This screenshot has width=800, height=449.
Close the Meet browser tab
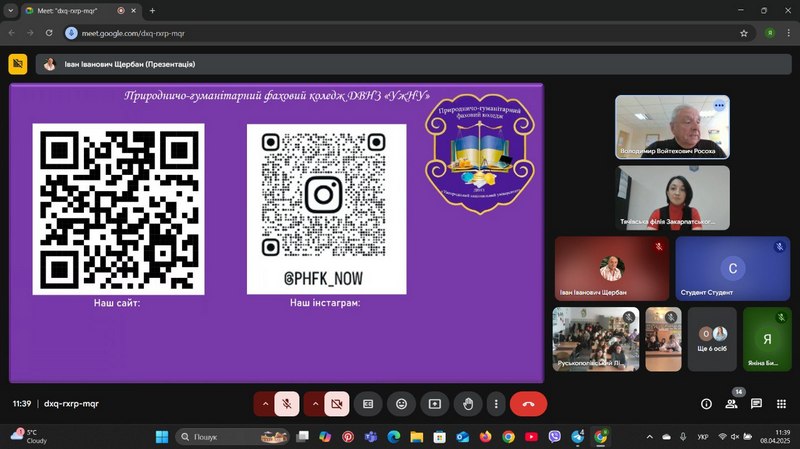pyautogui.click(x=134, y=10)
